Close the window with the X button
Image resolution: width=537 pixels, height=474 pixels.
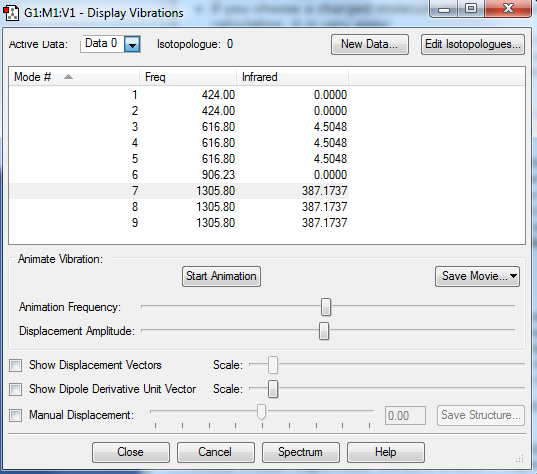point(508,8)
